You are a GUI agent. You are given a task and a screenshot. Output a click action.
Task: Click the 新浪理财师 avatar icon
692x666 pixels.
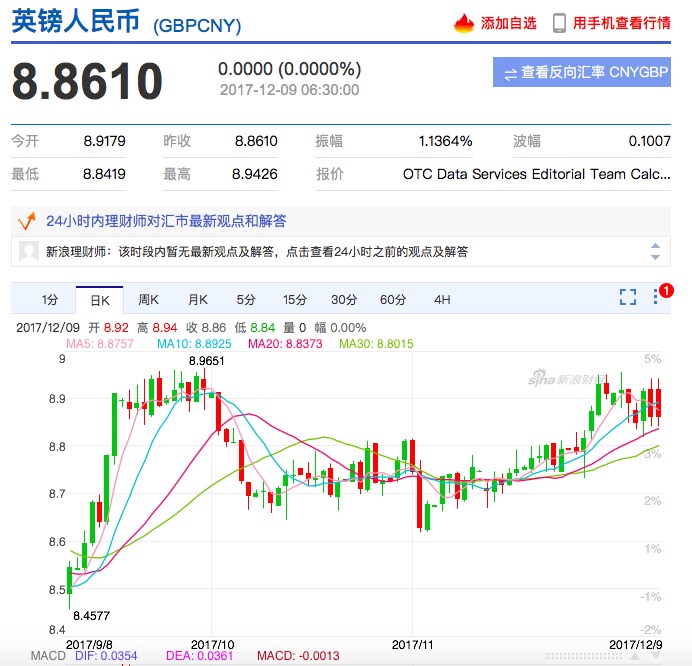click(30, 251)
